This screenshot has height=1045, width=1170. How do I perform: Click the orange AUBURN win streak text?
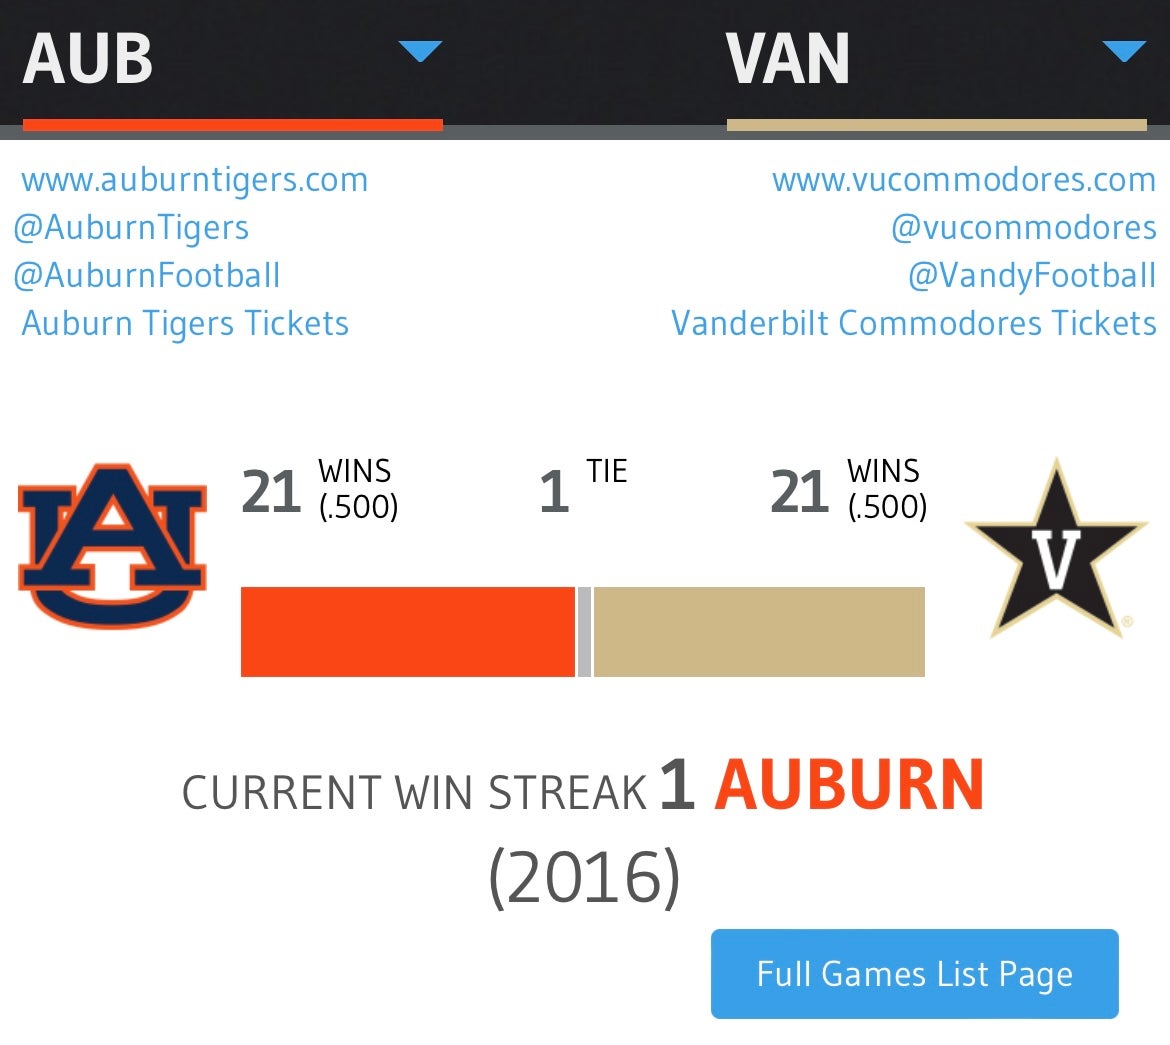click(849, 786)
